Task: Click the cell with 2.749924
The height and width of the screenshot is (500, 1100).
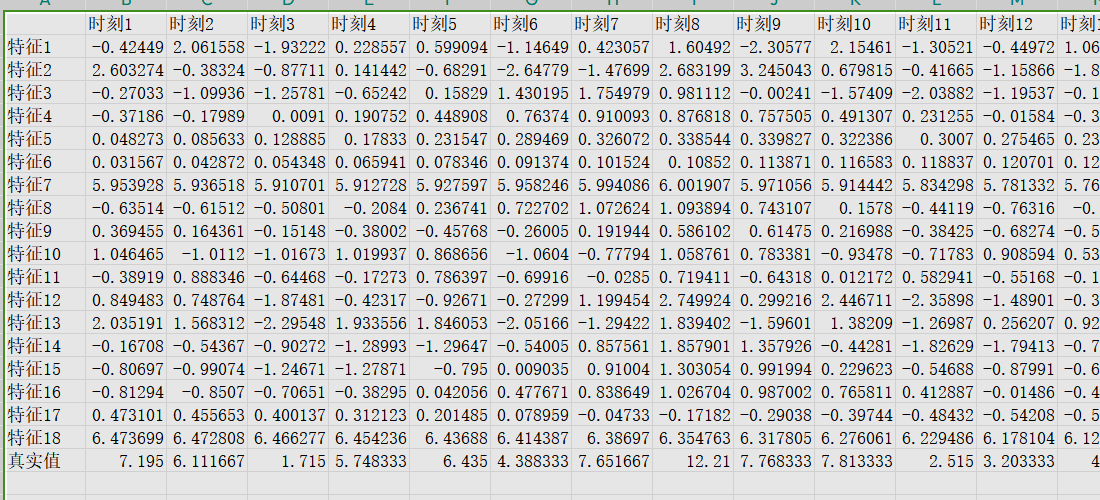Action: click(692, 300)
